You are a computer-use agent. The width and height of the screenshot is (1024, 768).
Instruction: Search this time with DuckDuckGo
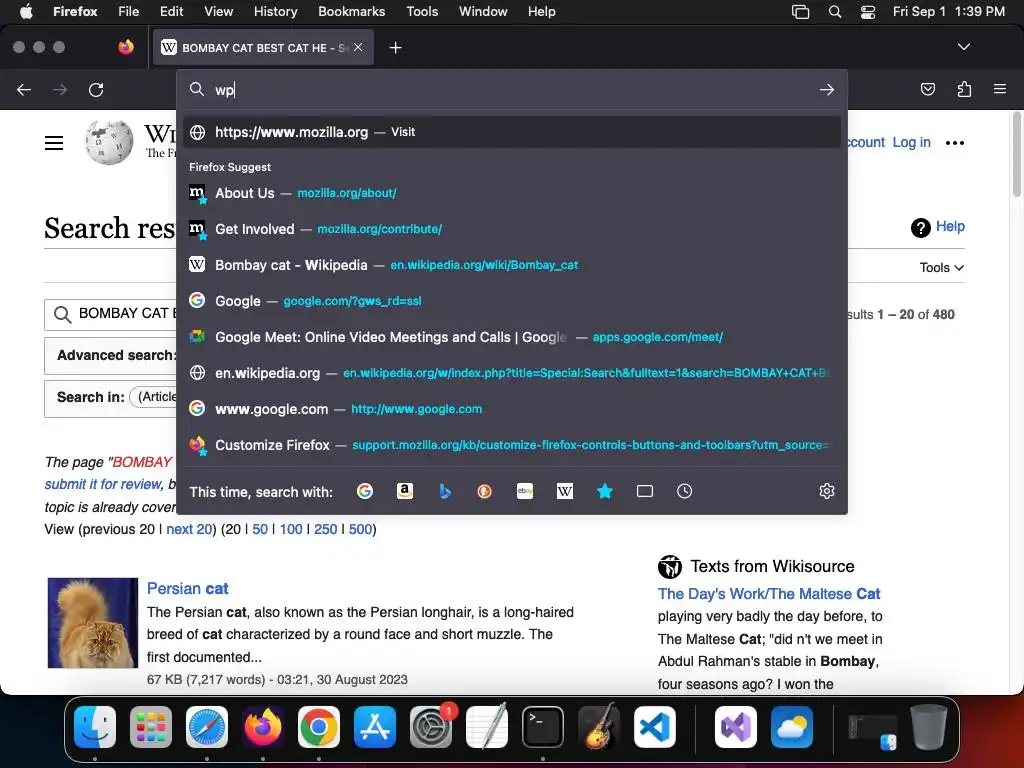(485, 491)
